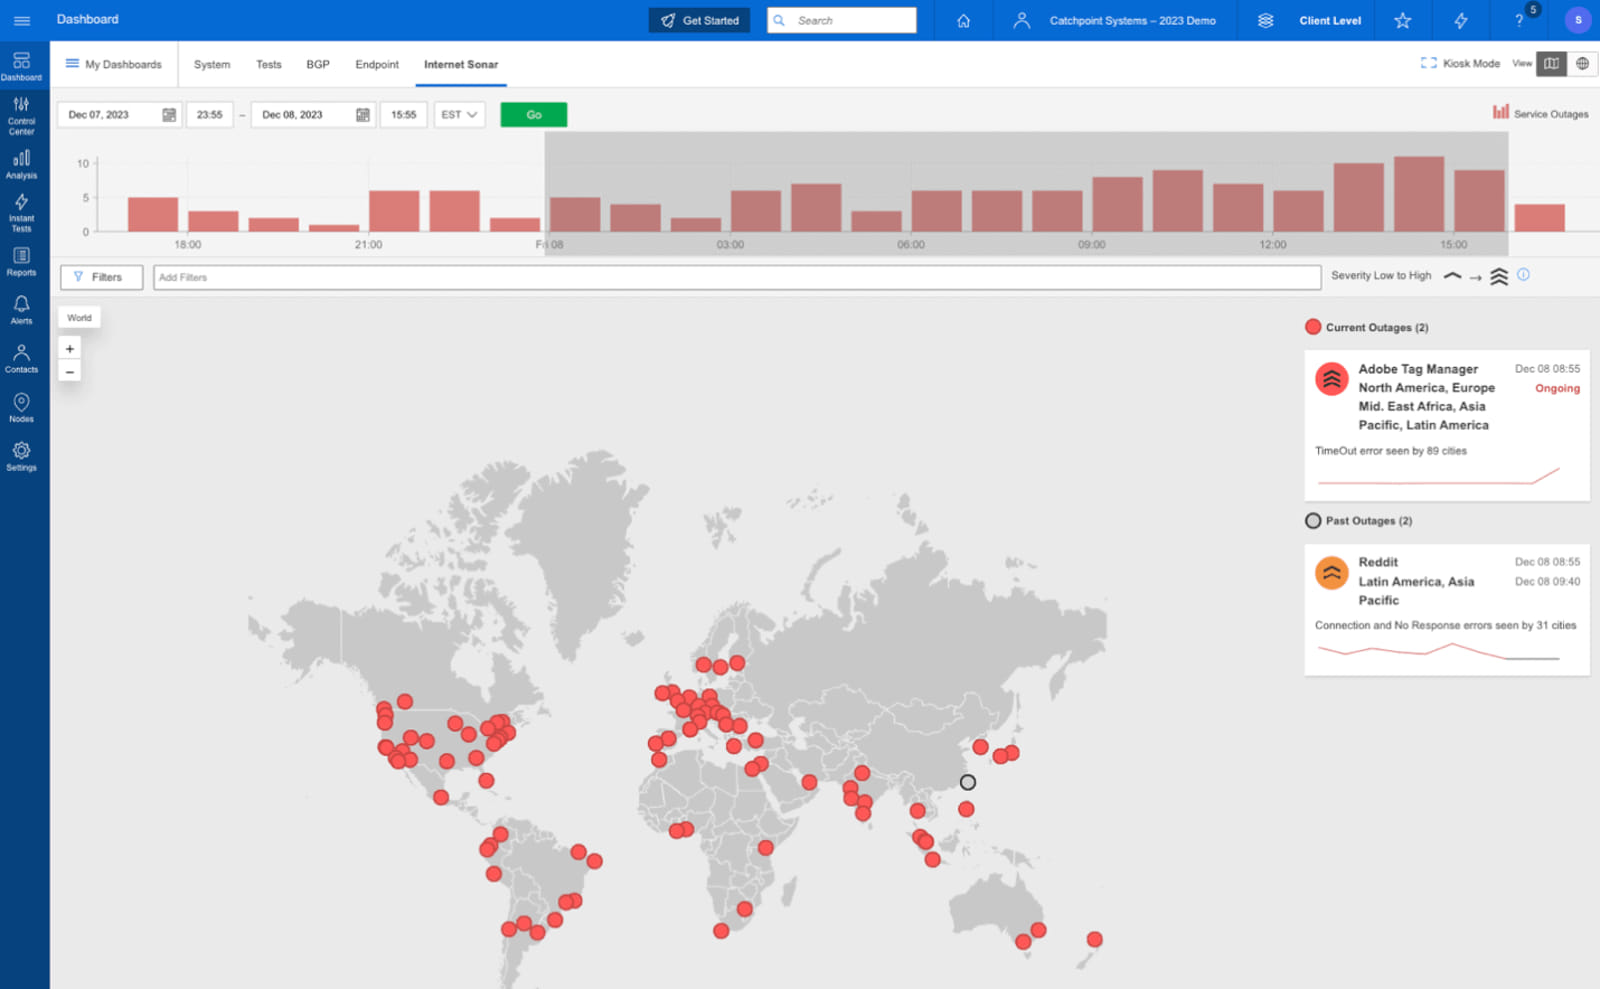Viewport: 1600px width, 989px height.
Task: Click the Home icon in top bar
Action: (x=963, y=20)
